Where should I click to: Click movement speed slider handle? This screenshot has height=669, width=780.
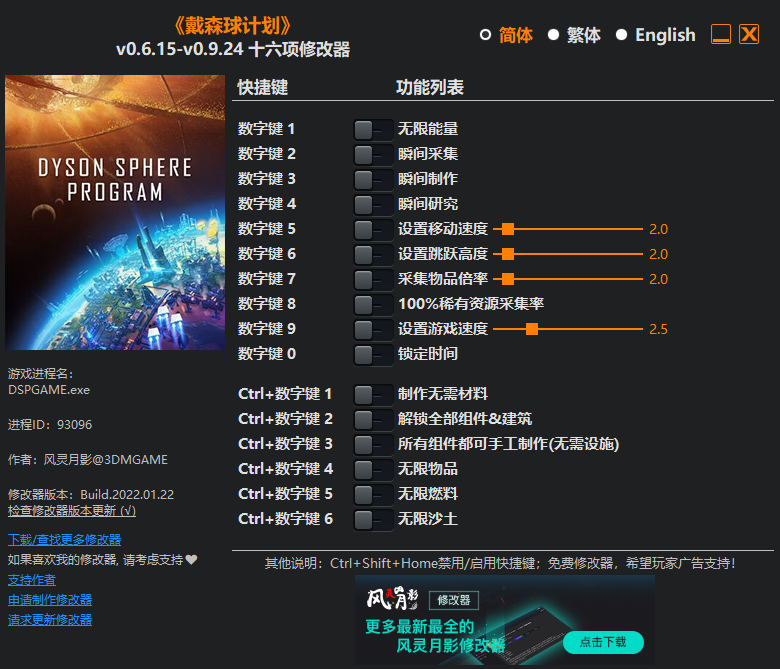pos(508,229)
